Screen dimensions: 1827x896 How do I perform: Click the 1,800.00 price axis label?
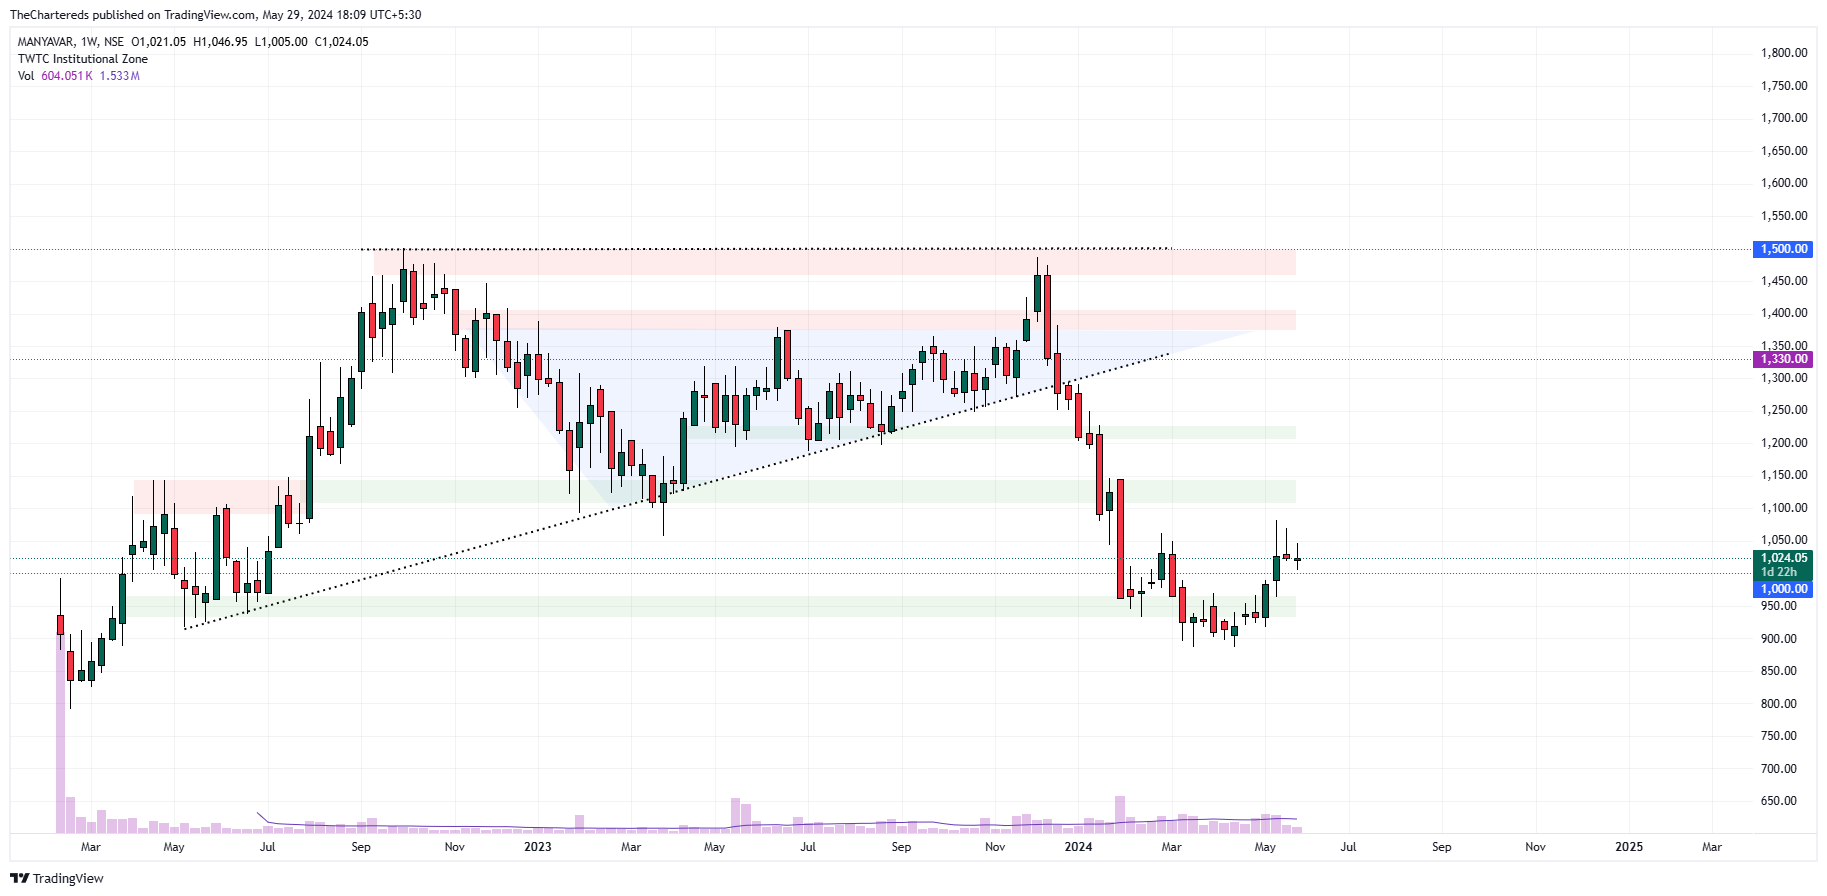pyautogui.click(x=1784, y=53)
